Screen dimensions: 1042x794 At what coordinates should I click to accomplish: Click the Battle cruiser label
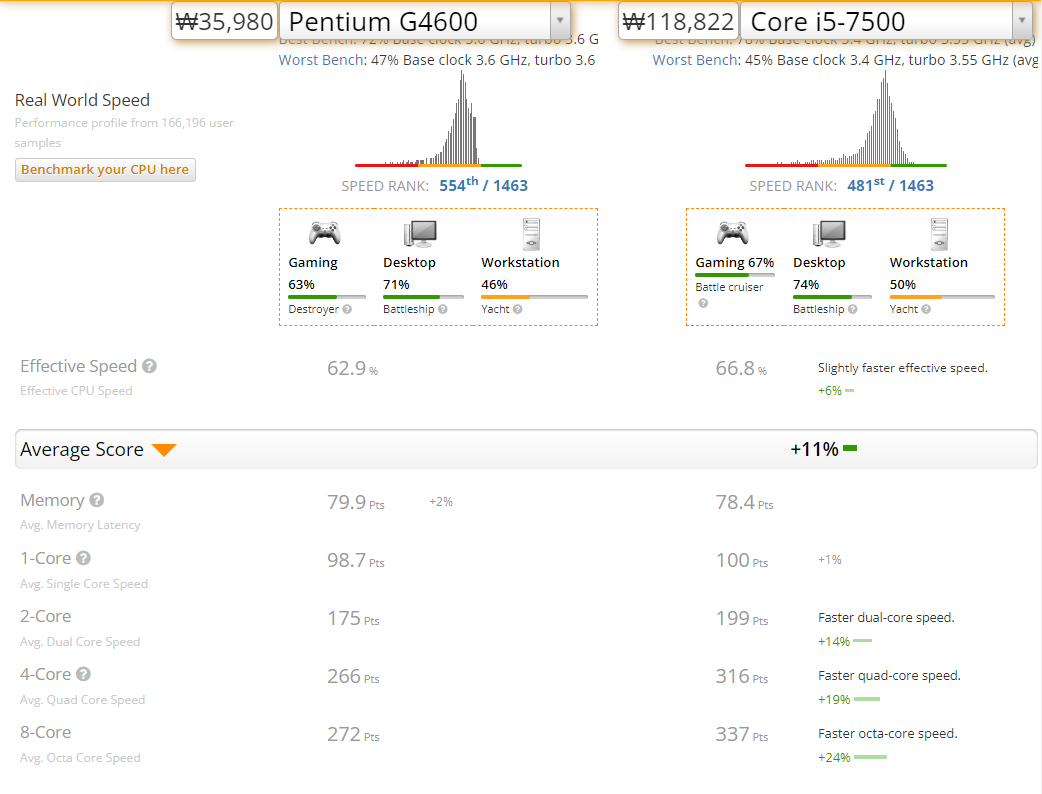coord(729,287)
